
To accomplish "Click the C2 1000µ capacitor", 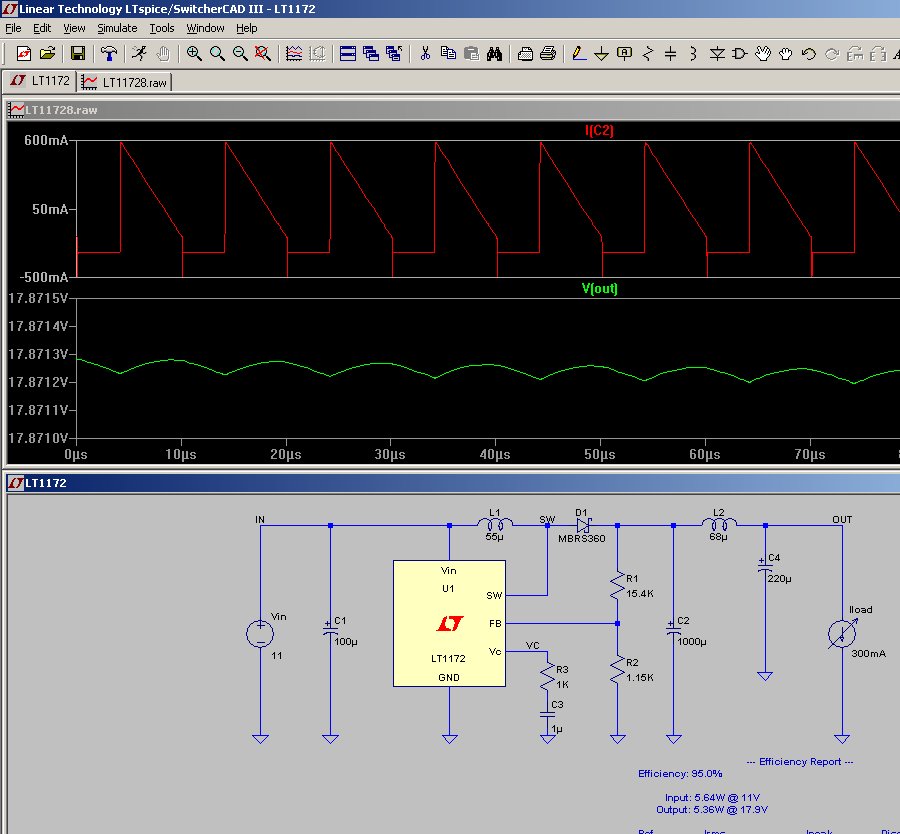I will (x=673, y=630).
